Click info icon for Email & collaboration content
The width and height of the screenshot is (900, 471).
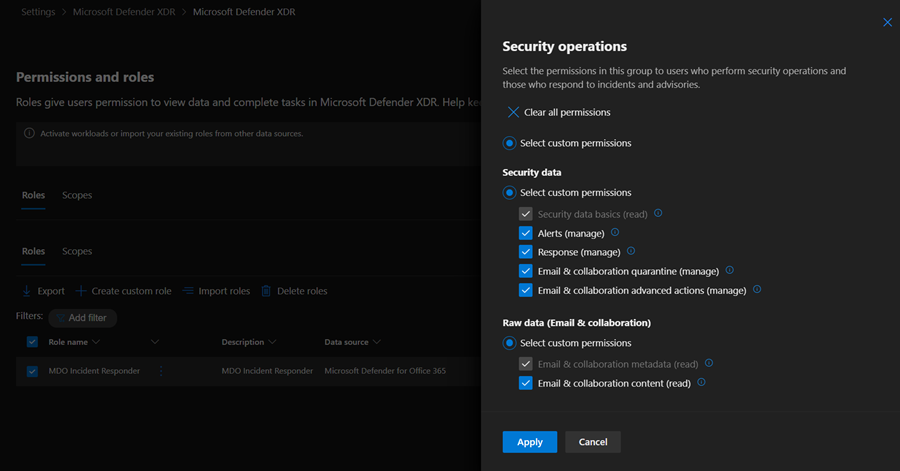pyautogui.click(x=701, y=383)
